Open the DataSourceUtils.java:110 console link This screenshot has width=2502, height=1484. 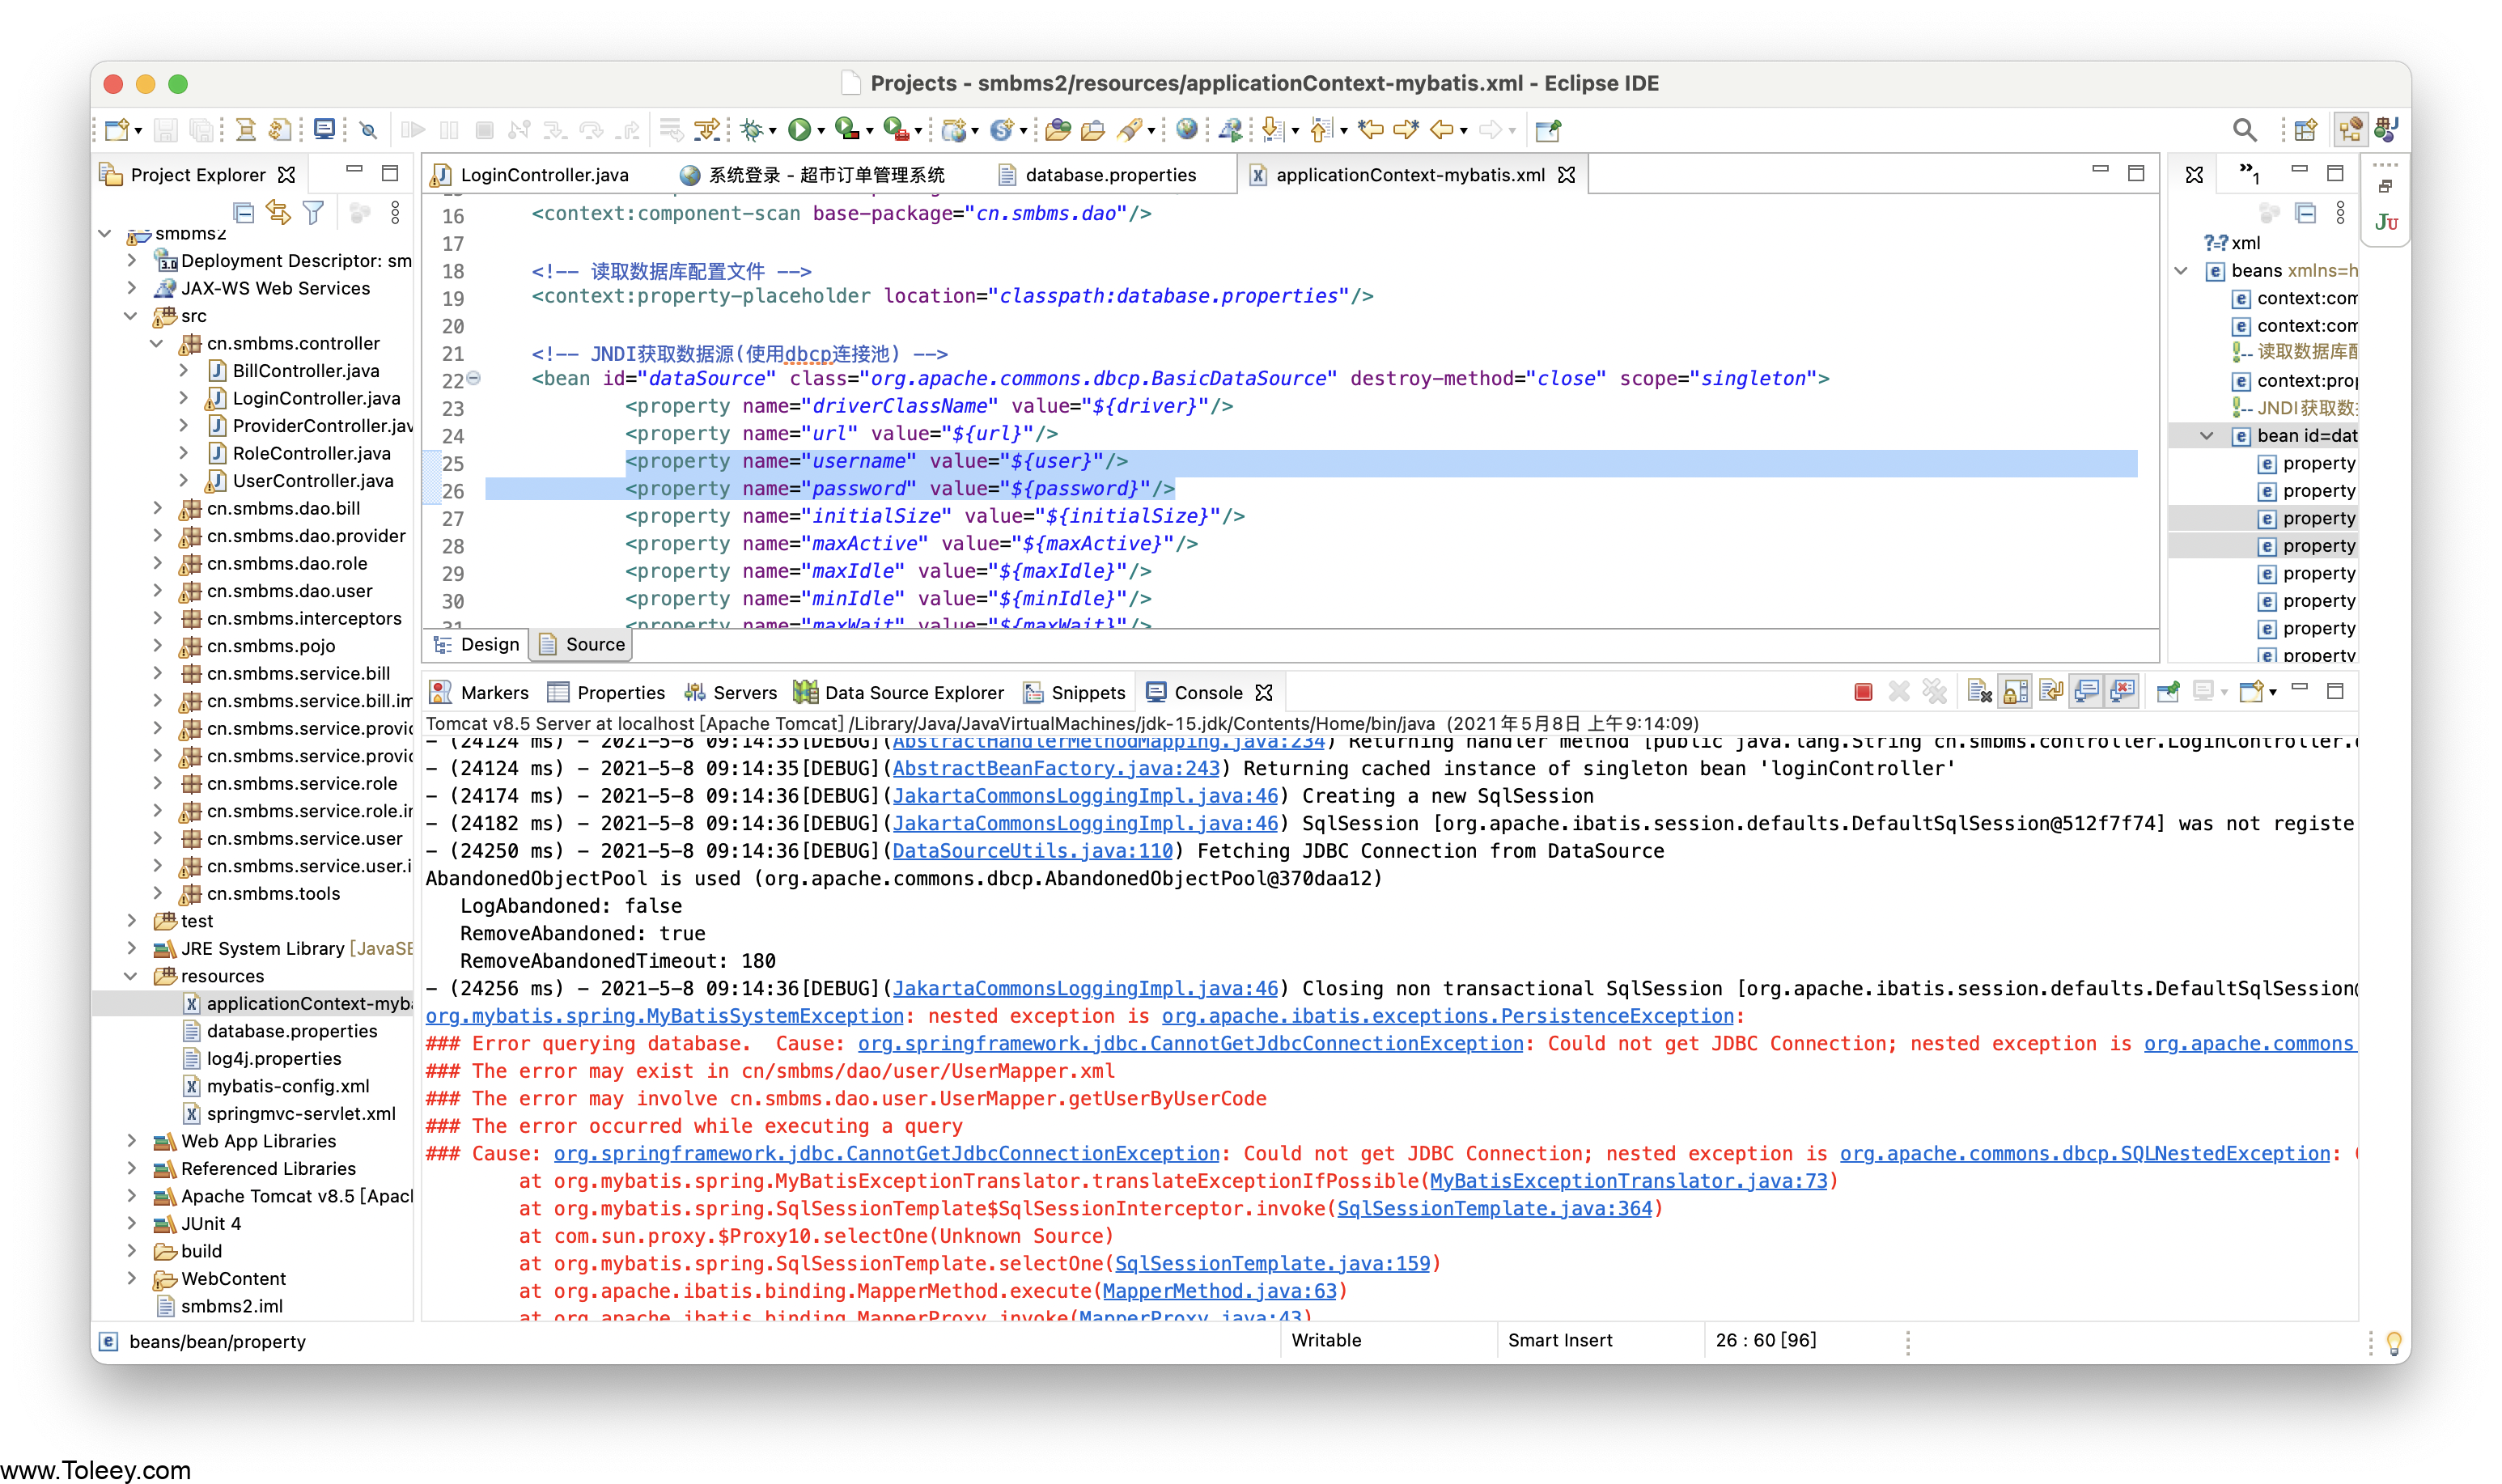(1032, 851)
